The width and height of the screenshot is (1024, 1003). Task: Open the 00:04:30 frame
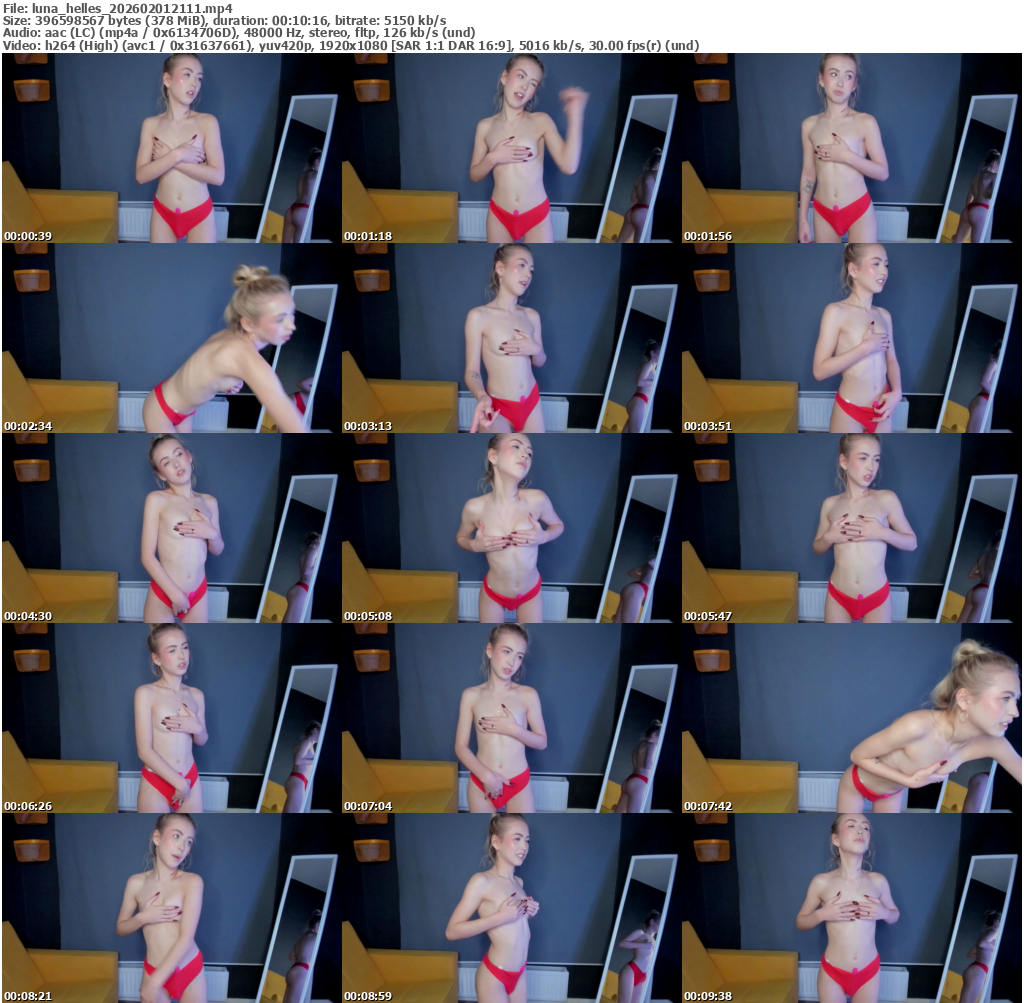[x=170, y=528]
